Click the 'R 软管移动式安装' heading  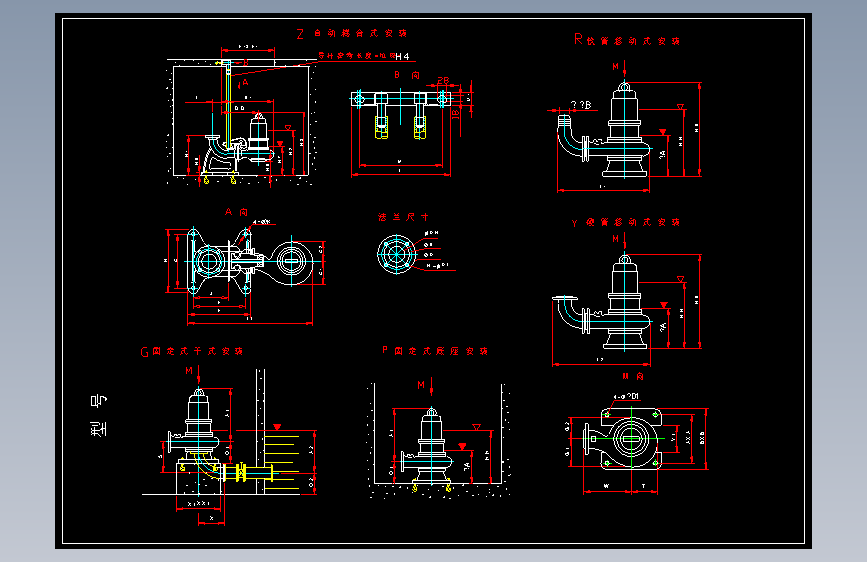[x=627, y=40]
